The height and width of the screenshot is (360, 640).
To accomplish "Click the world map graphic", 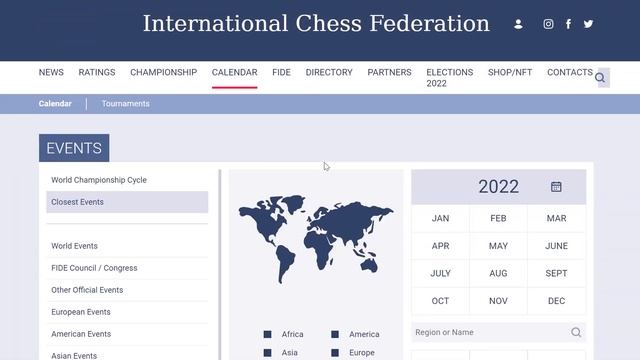I will pos(316,239).
